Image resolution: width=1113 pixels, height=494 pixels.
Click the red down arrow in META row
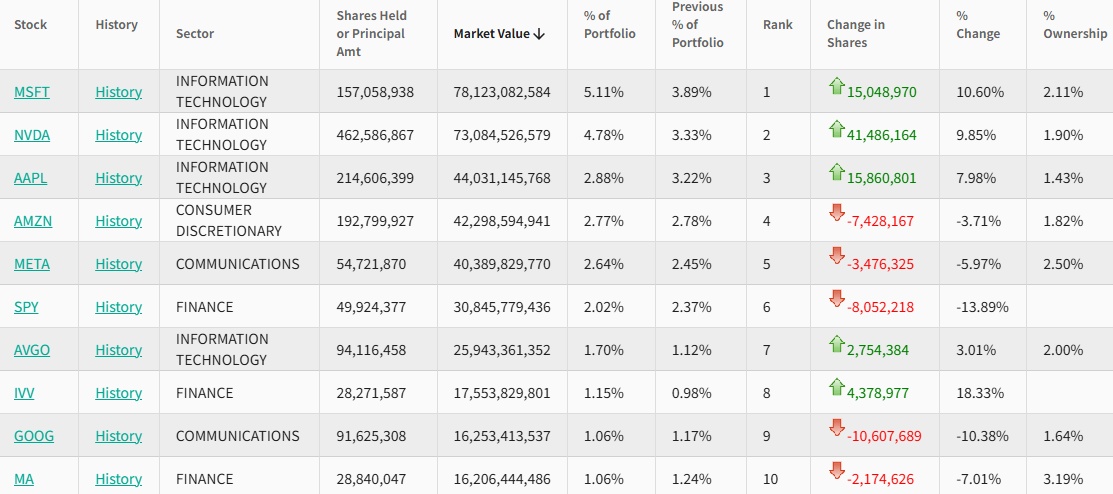click(837, 256)
